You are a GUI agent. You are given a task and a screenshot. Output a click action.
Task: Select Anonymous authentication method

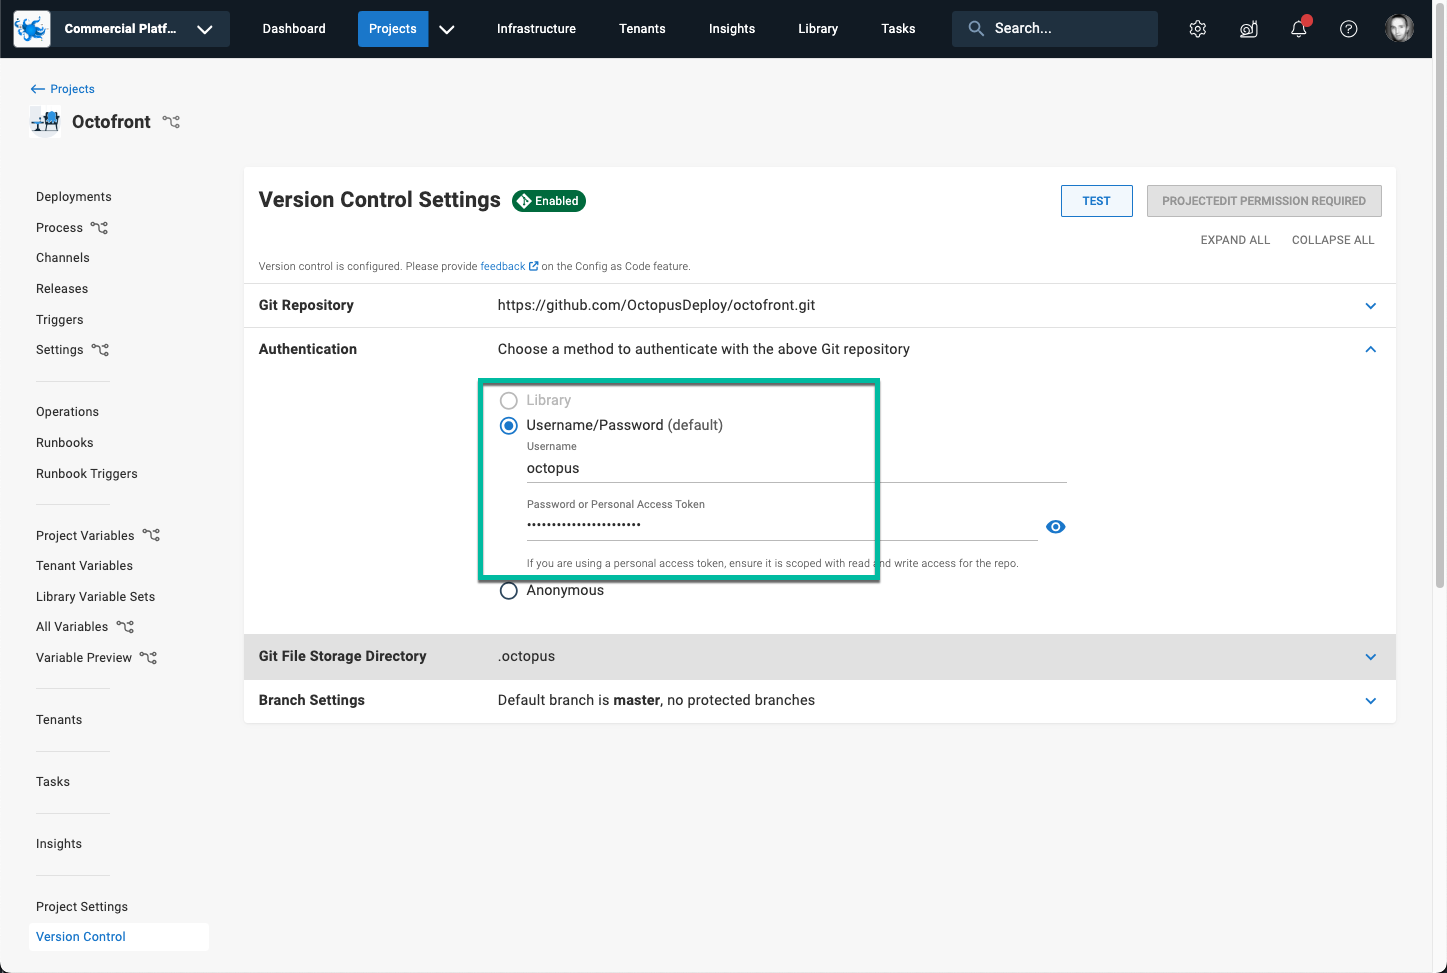click(508, 590)
